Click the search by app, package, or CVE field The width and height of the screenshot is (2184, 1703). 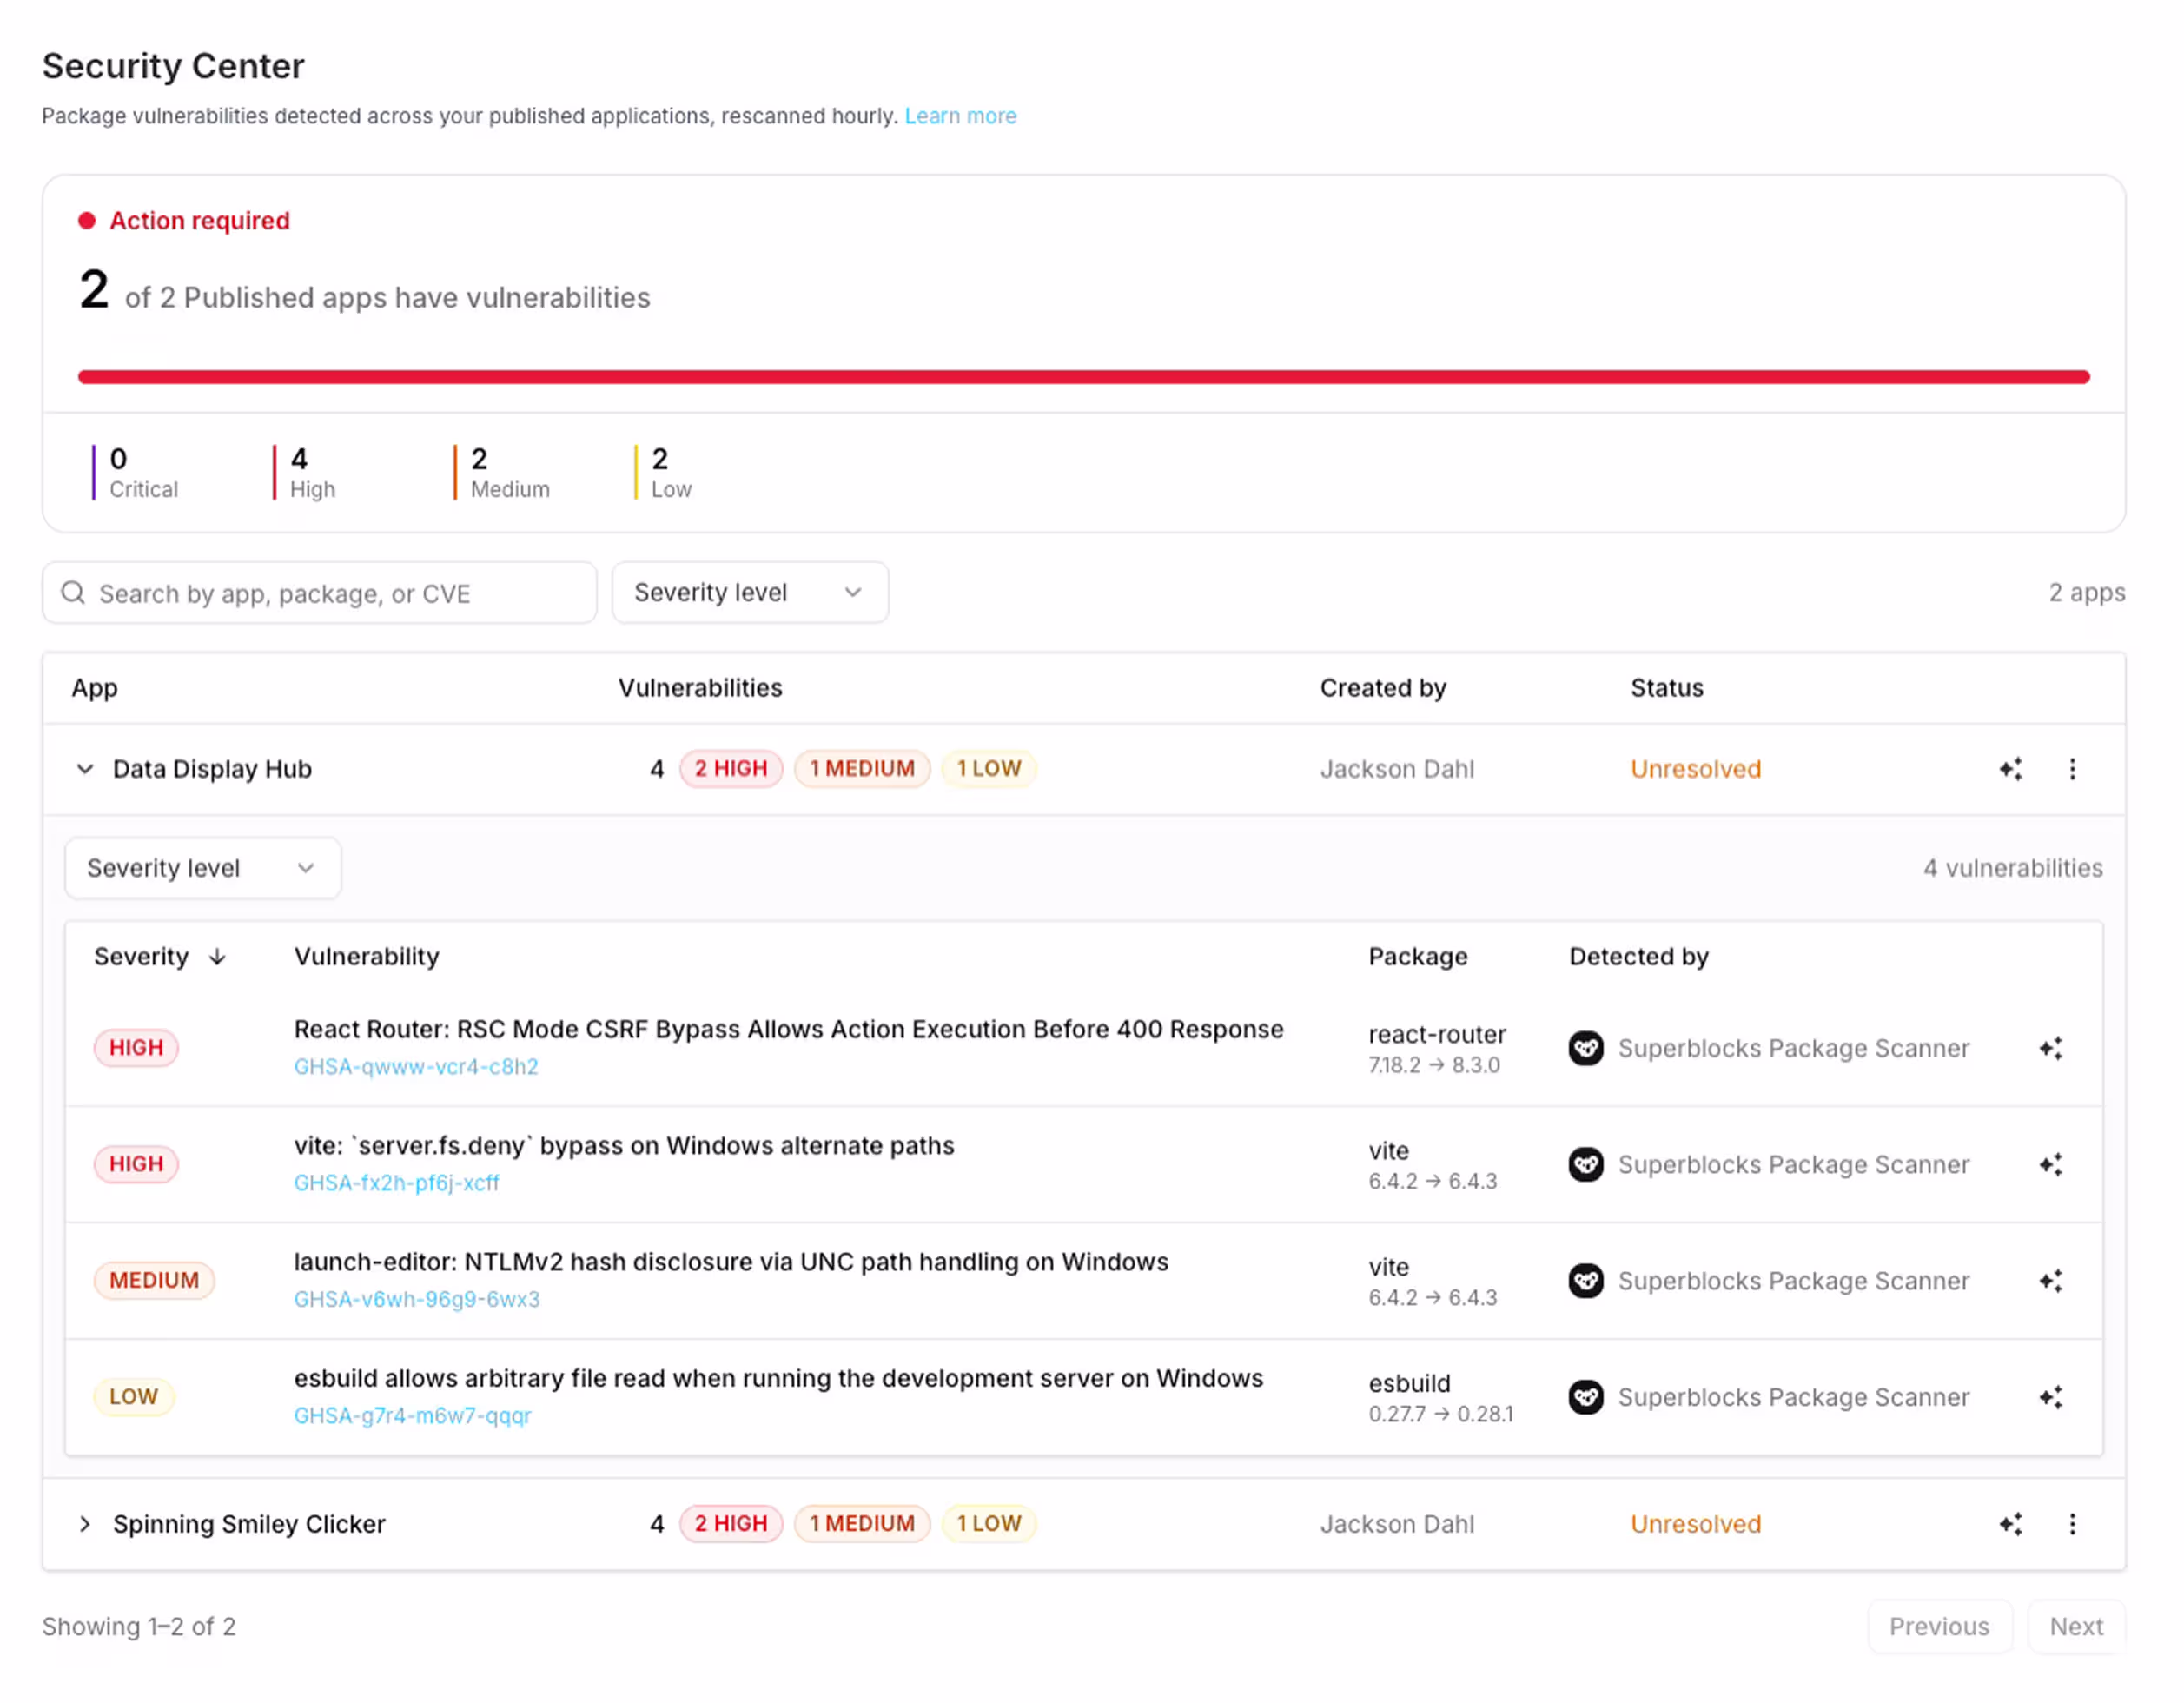pyautogui.click(x=320, y=593)
